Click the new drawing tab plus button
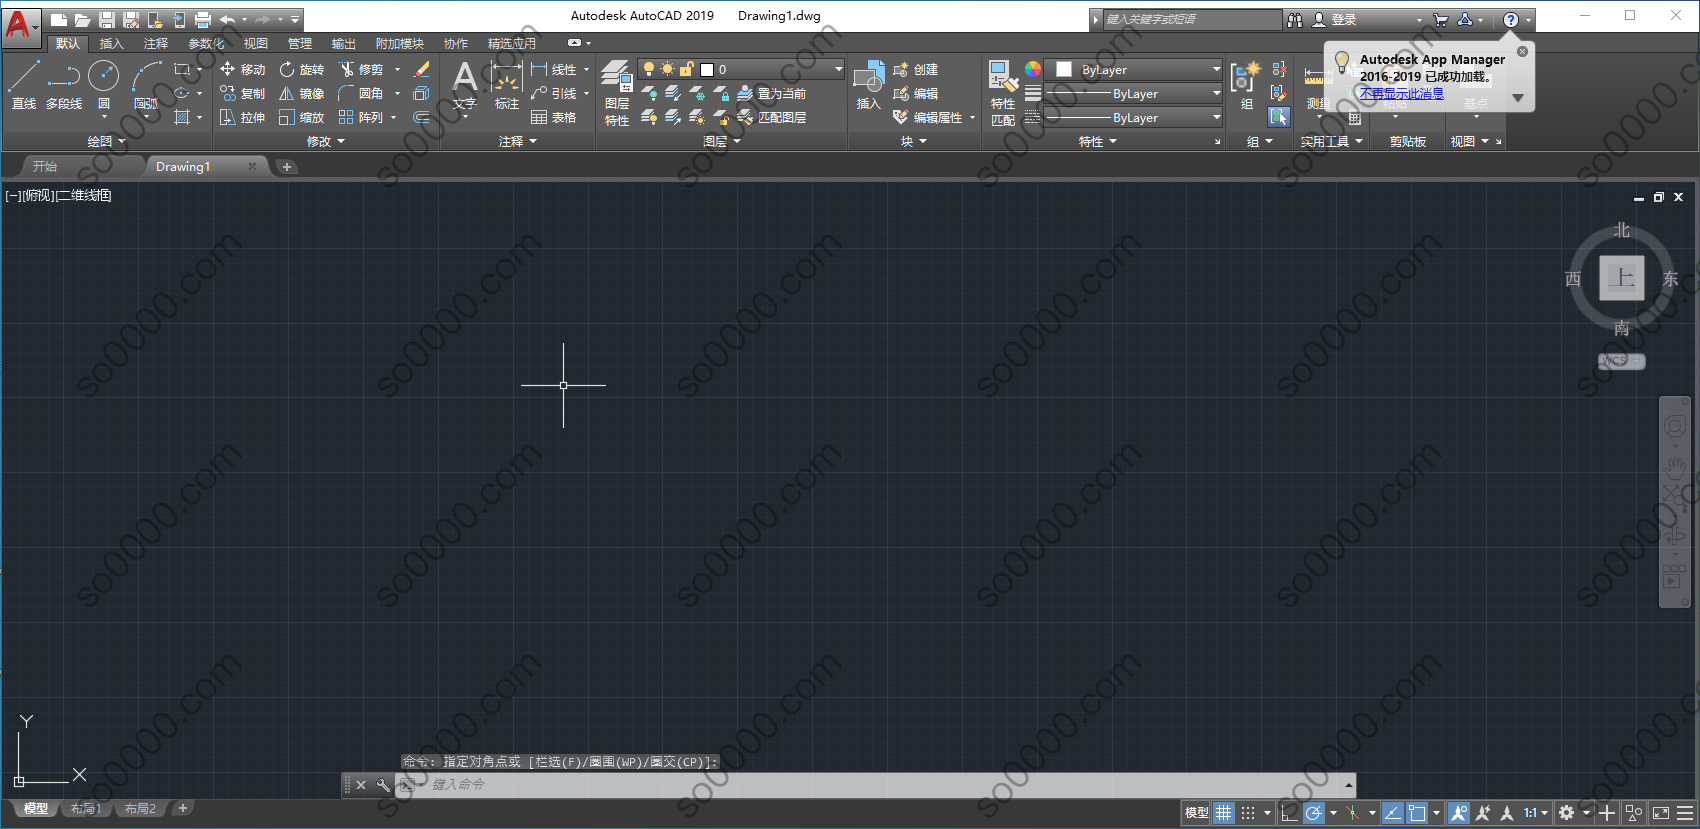This screenshot has width=1700, height=829. tap(287, 167)
